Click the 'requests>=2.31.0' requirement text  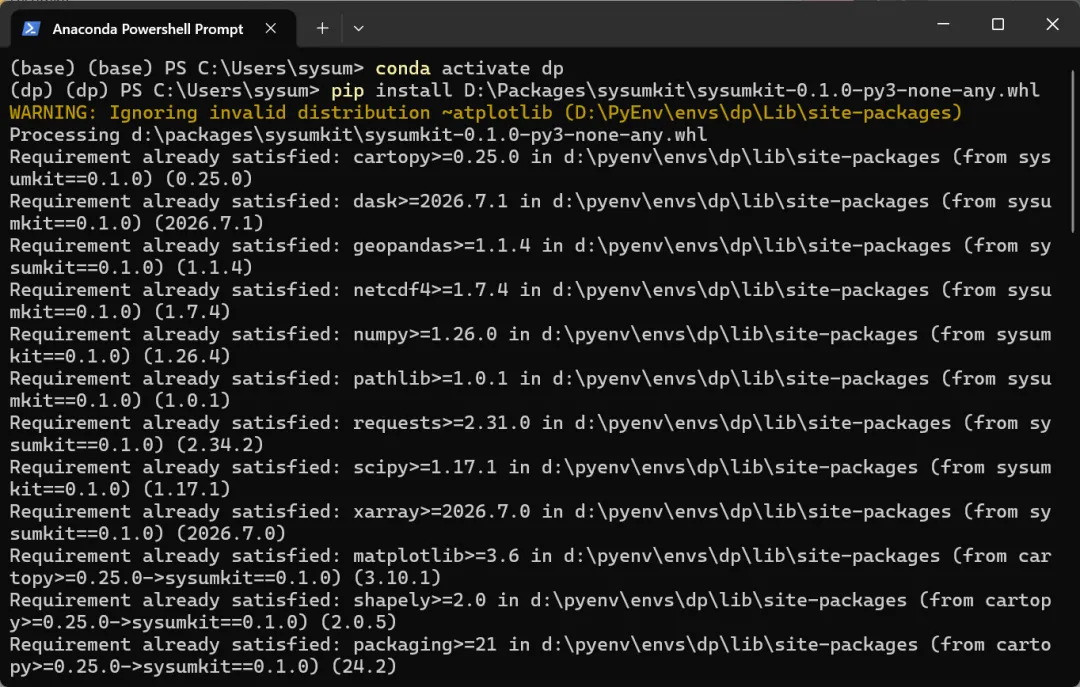[x=442, y=422]
